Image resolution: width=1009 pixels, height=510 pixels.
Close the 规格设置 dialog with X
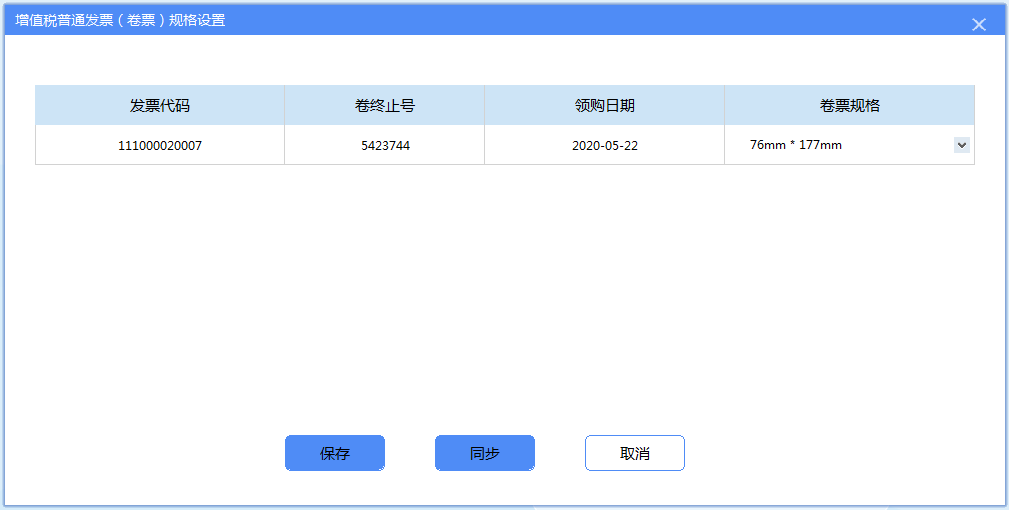978,24
